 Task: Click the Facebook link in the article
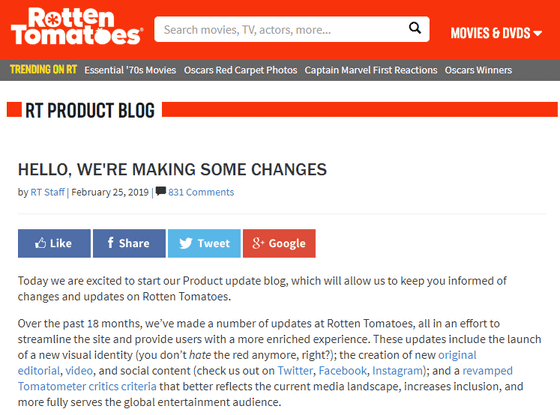pyautogui.click(x=342, y=371)
